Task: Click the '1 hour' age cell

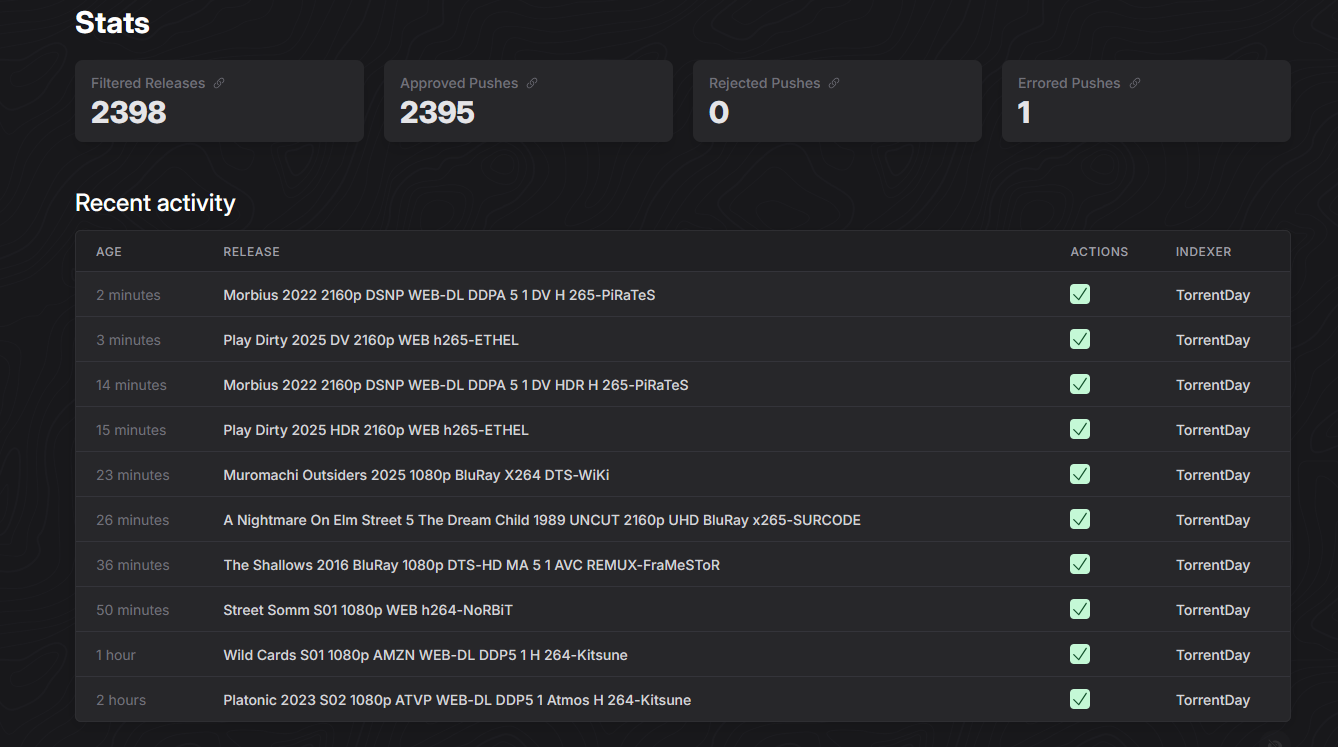Action: 116,655
